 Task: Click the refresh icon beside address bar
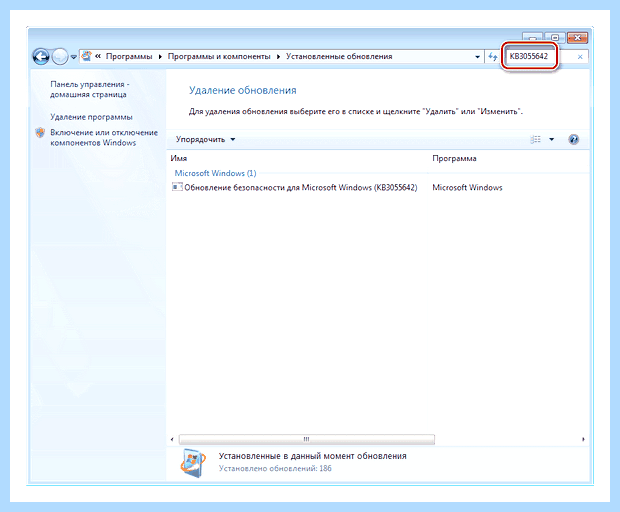pos(492,57)
